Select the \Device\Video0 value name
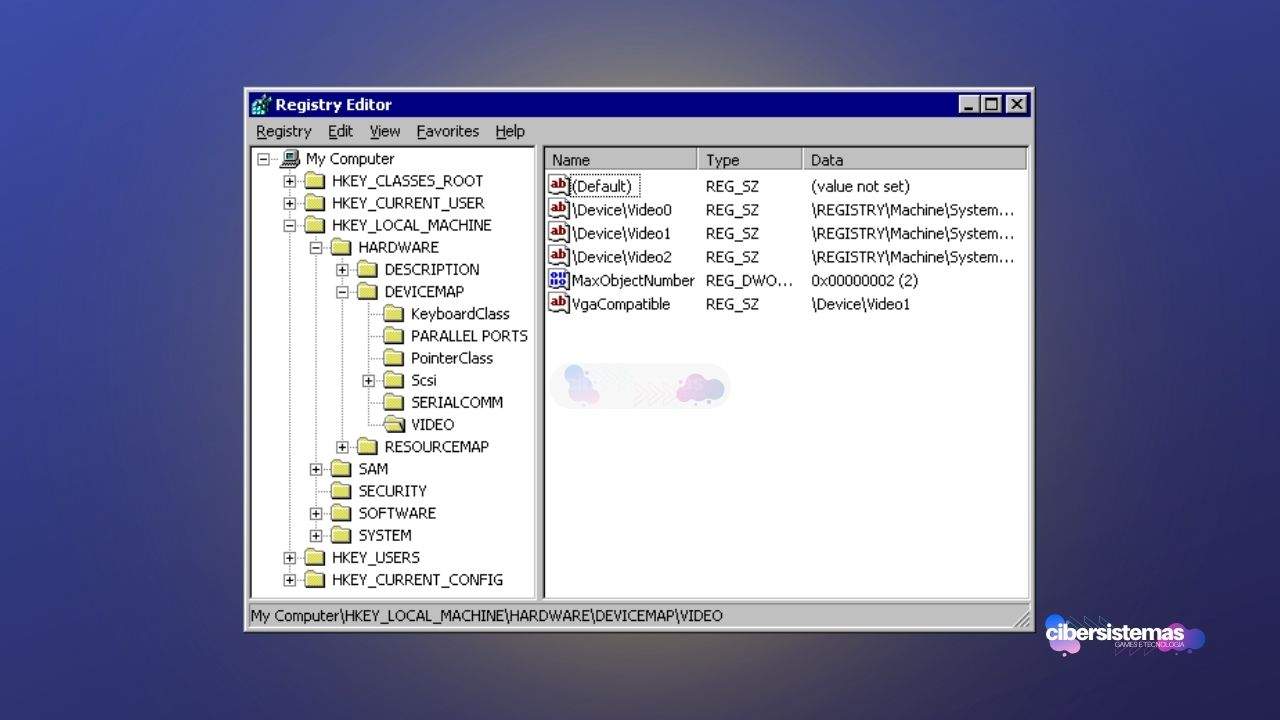The height and width of the screenshot is (720, 1280). (x=622, y=210)
